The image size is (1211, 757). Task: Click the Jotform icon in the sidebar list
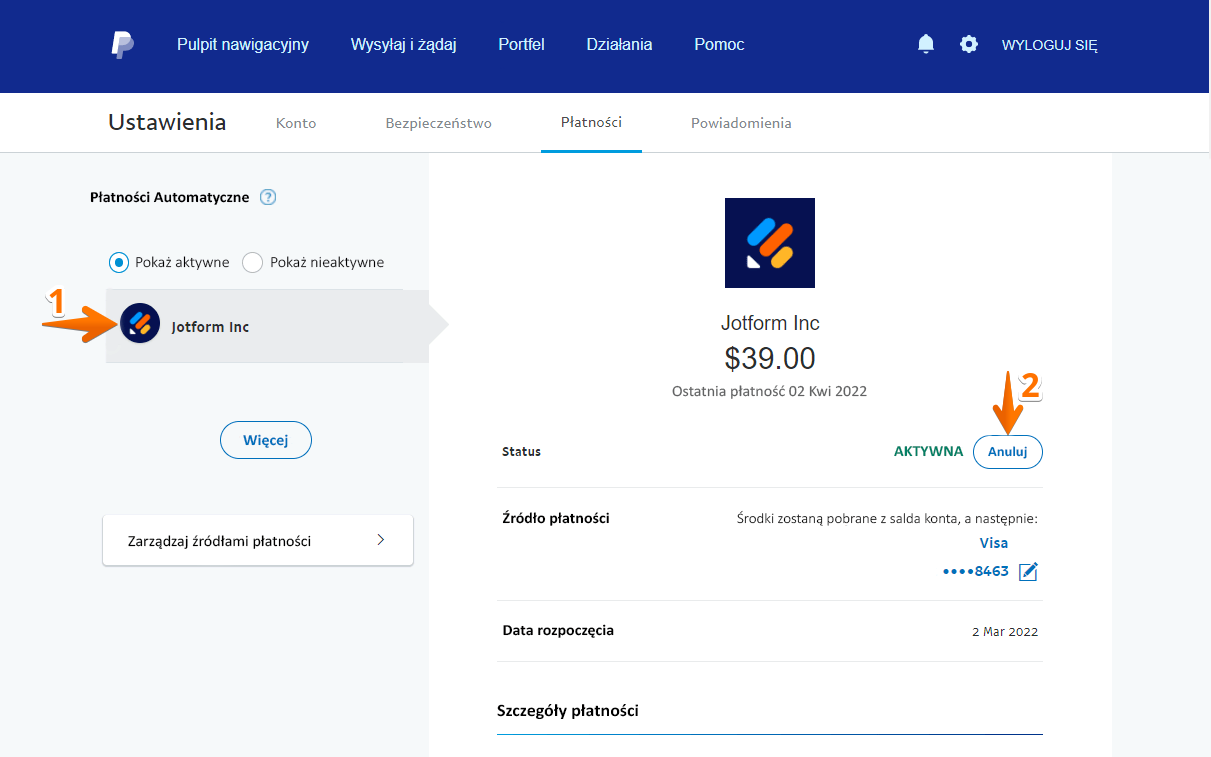click(140, 323)
